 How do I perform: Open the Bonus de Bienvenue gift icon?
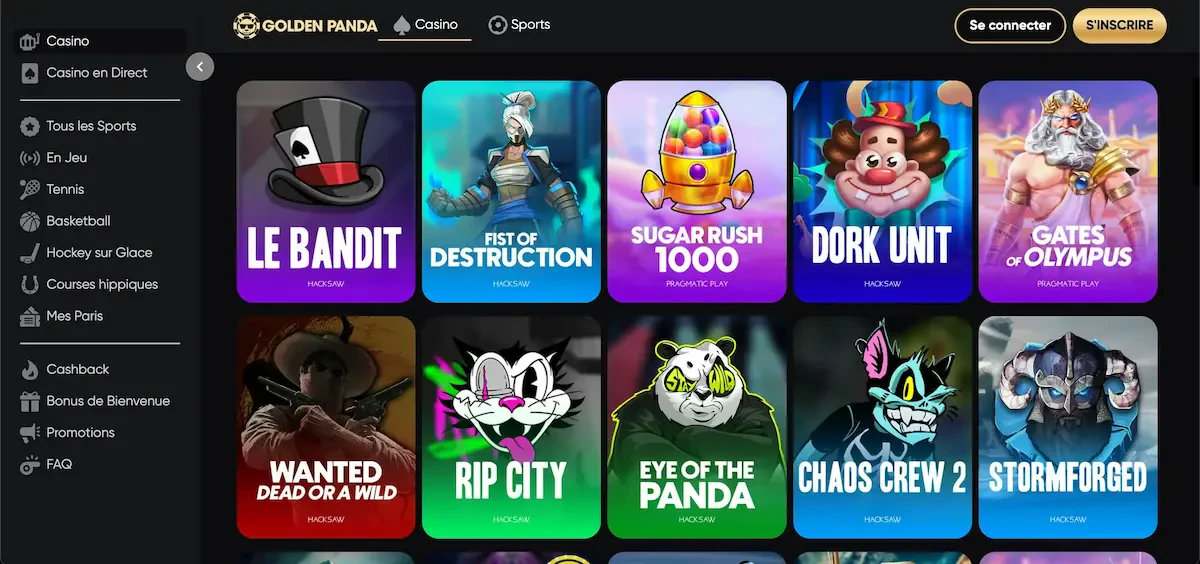29,401
